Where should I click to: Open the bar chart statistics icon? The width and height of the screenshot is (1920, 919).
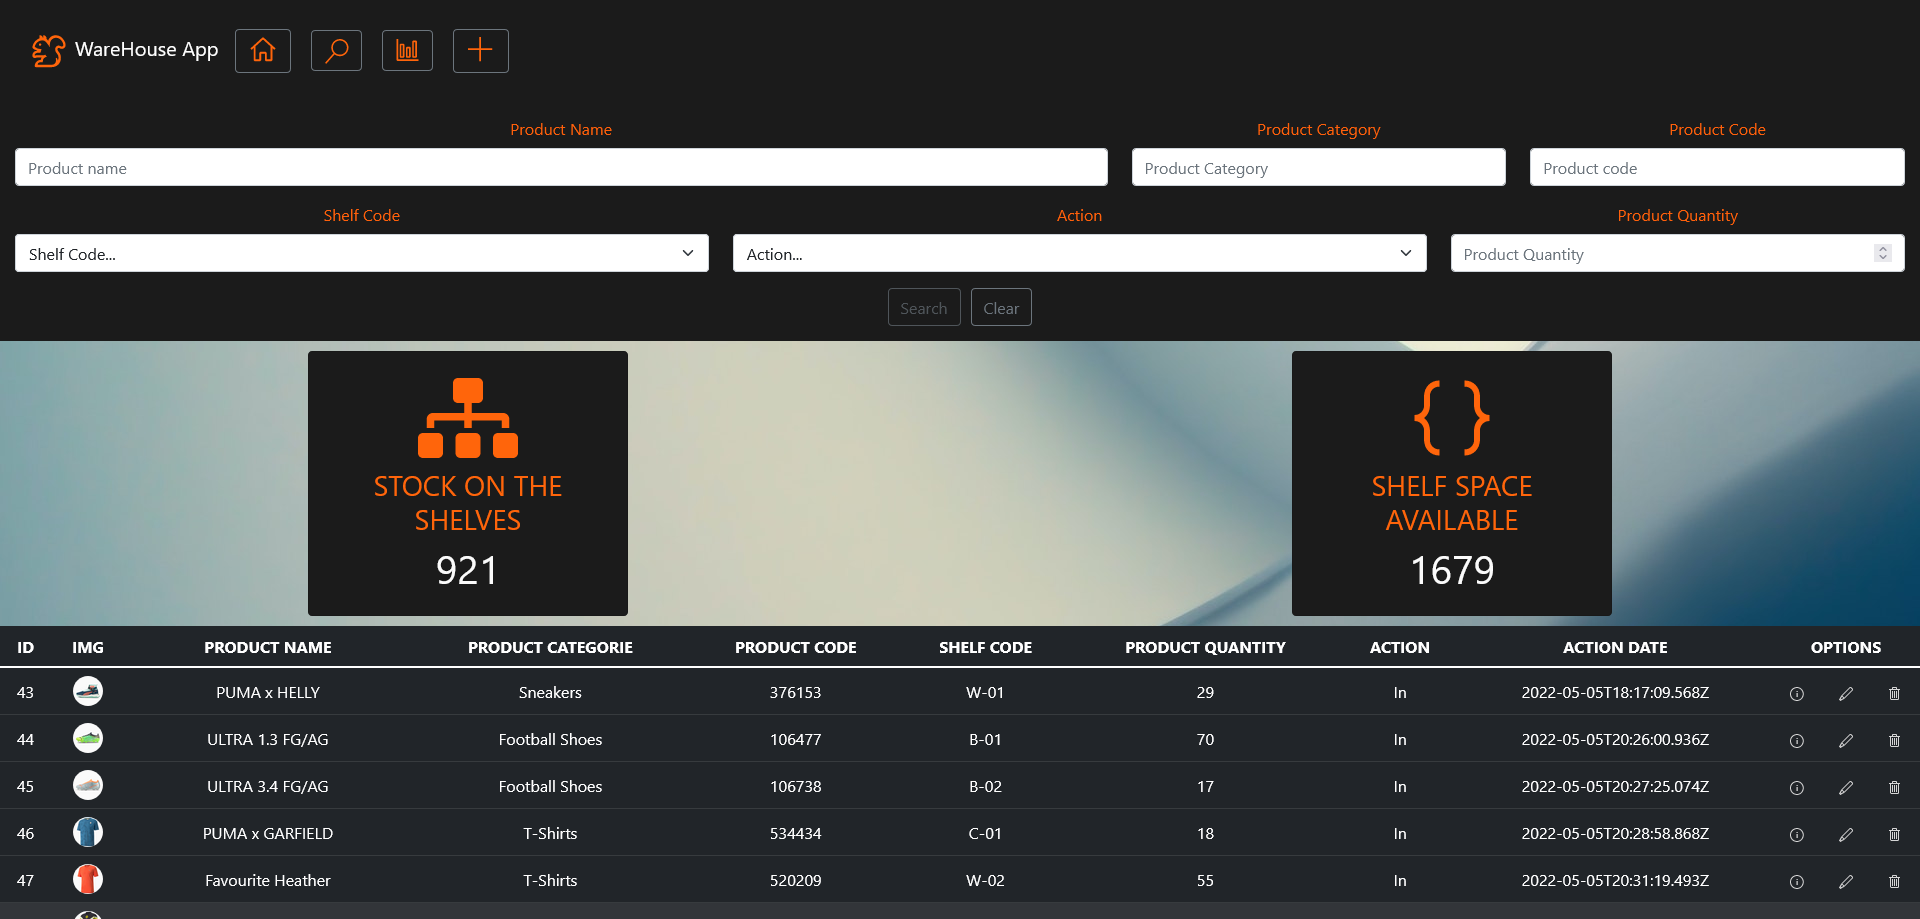[407, 50]
